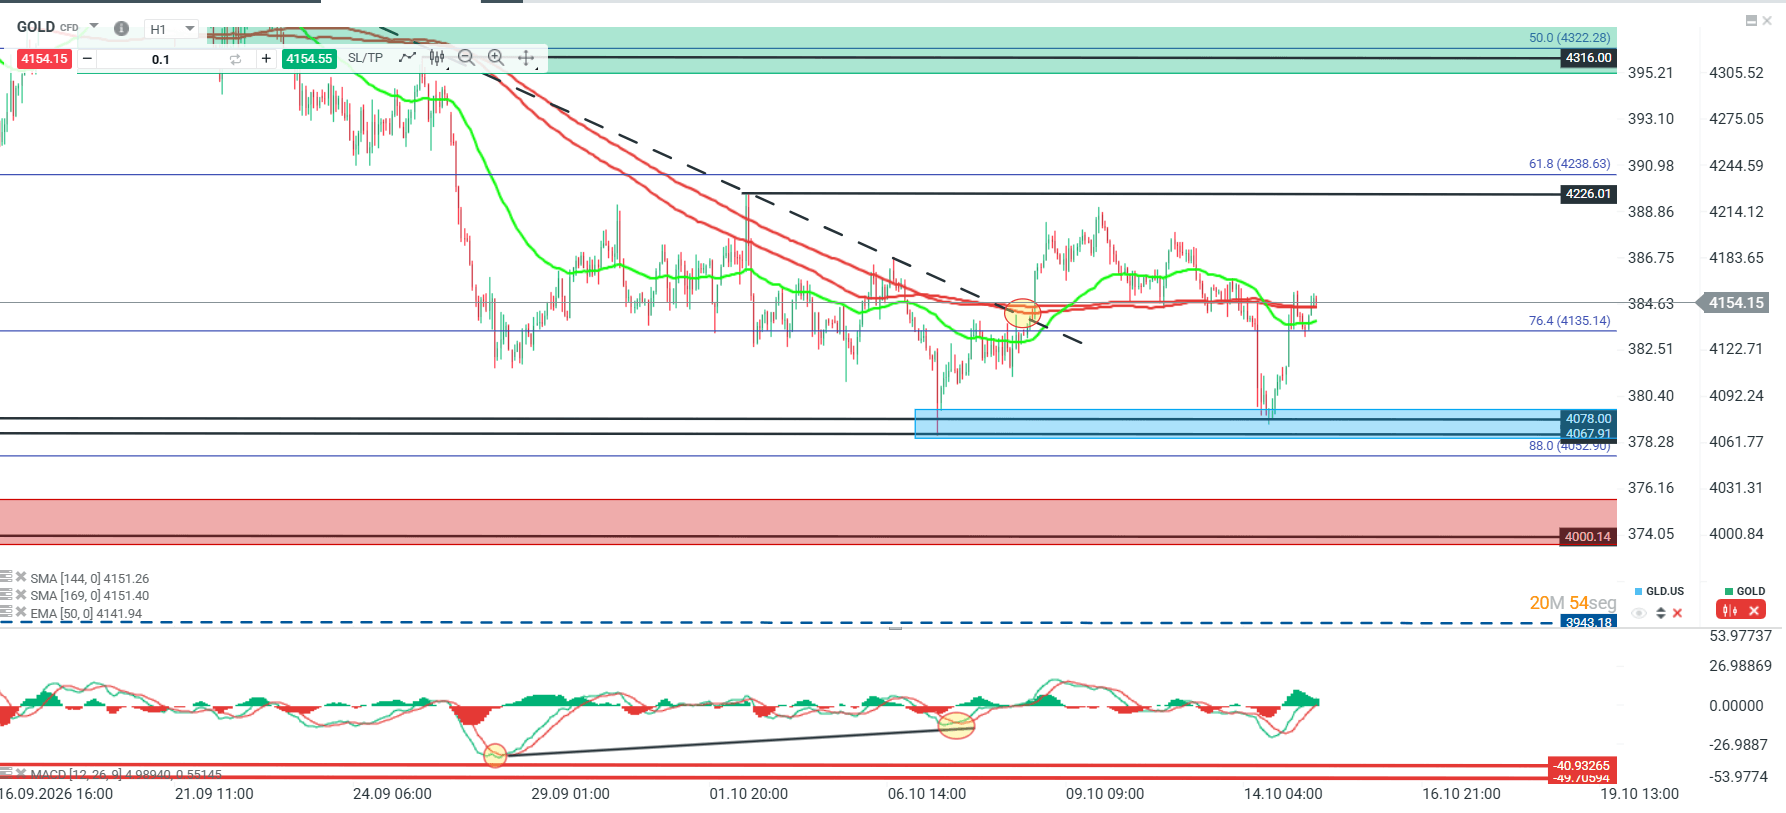Select the crosshair move tool
1786x813 pixels.
[526, 58]
